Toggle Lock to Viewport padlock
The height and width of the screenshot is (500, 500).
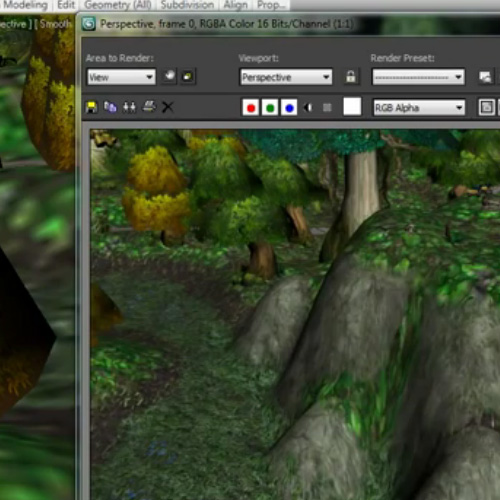(x=351, y=77)
